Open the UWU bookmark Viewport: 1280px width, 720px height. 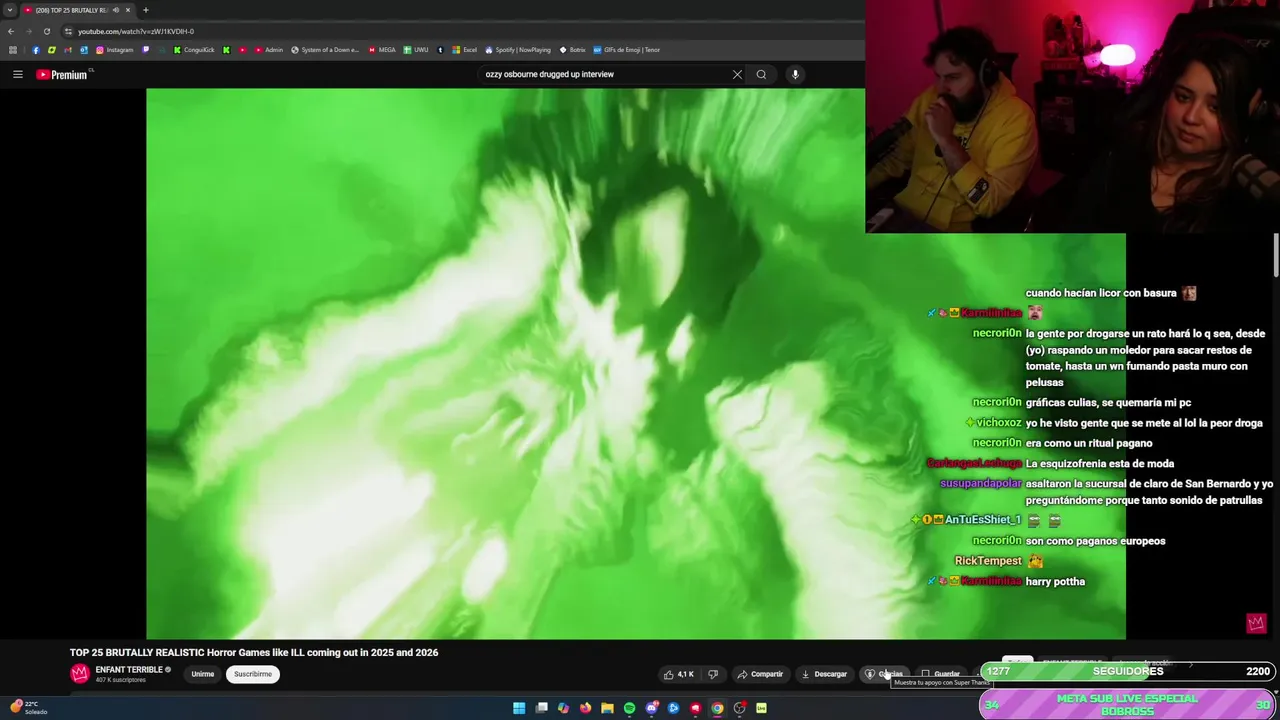pos(416,49)
